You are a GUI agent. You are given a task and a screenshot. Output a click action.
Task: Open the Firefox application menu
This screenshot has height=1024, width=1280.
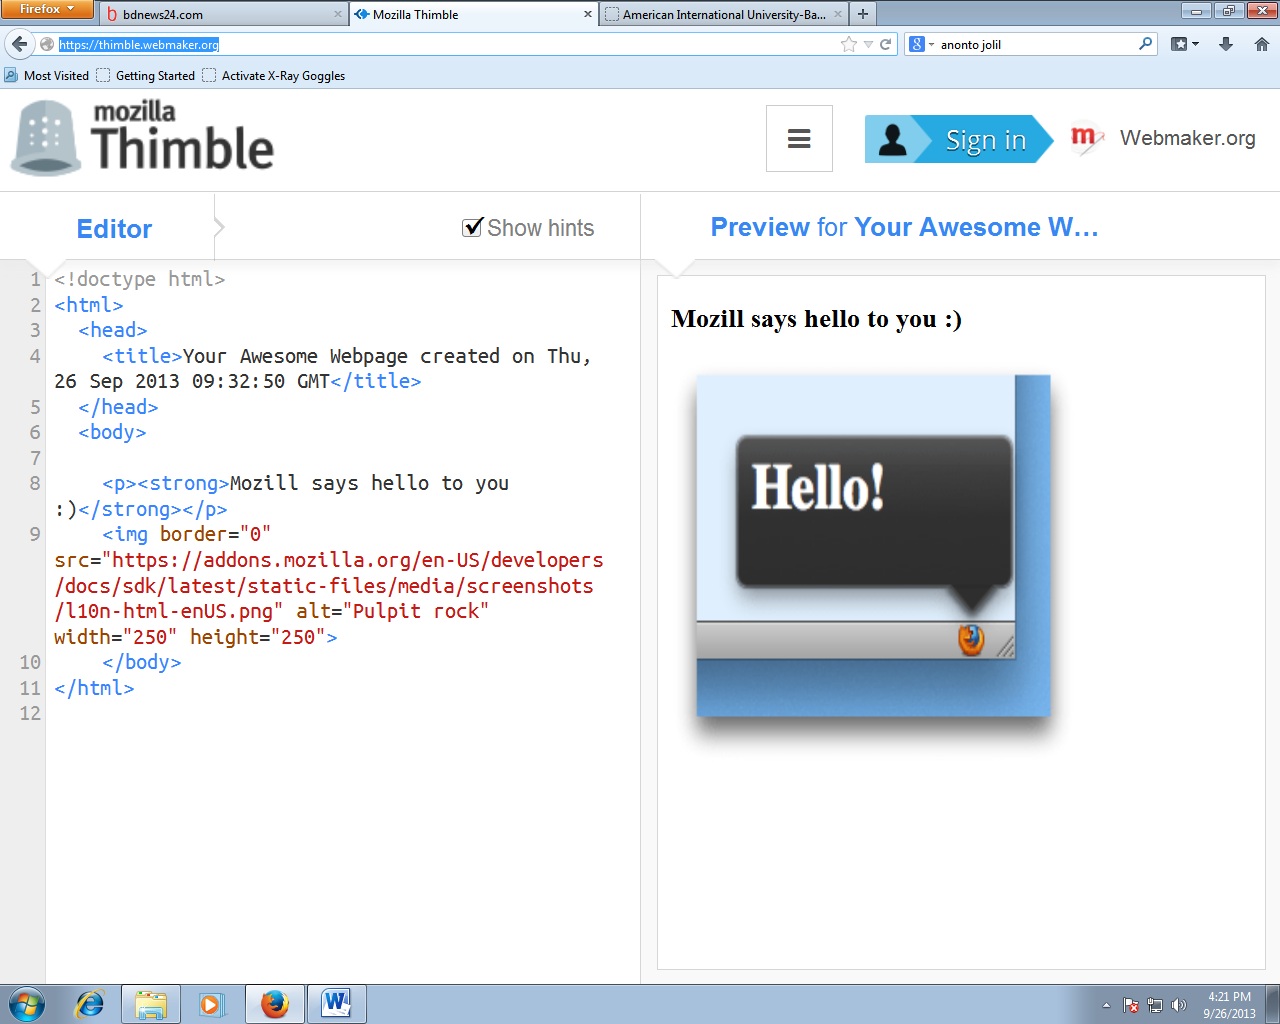coord(47,9)
